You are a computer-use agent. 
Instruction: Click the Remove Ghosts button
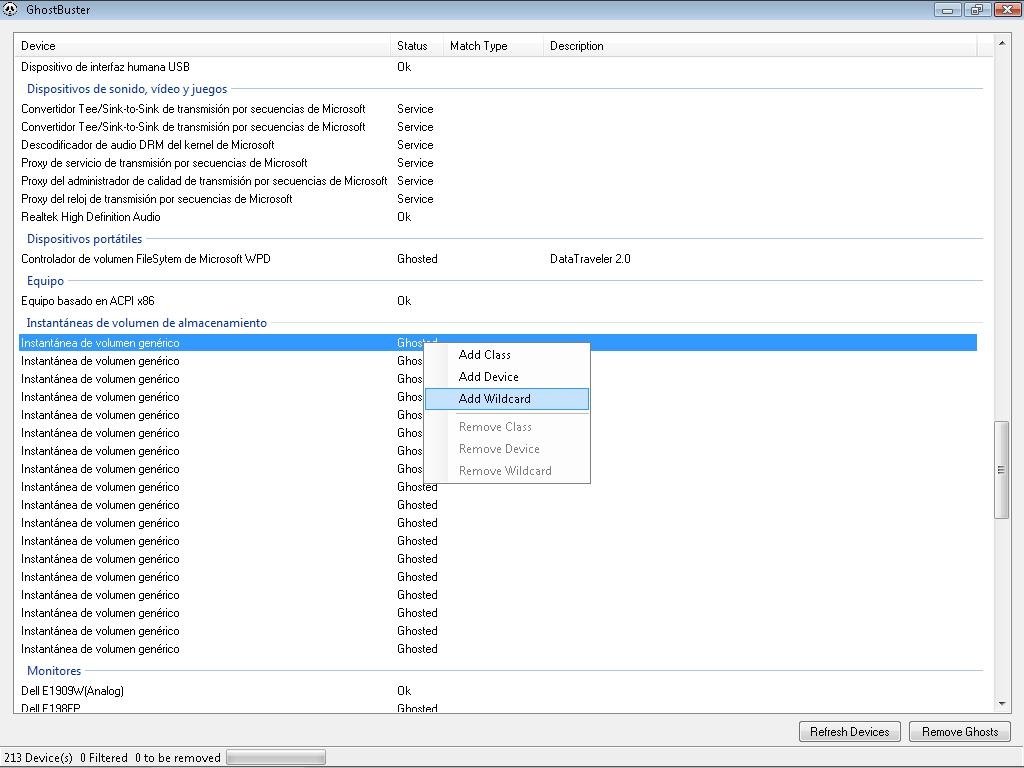click(x=959, y=731)
